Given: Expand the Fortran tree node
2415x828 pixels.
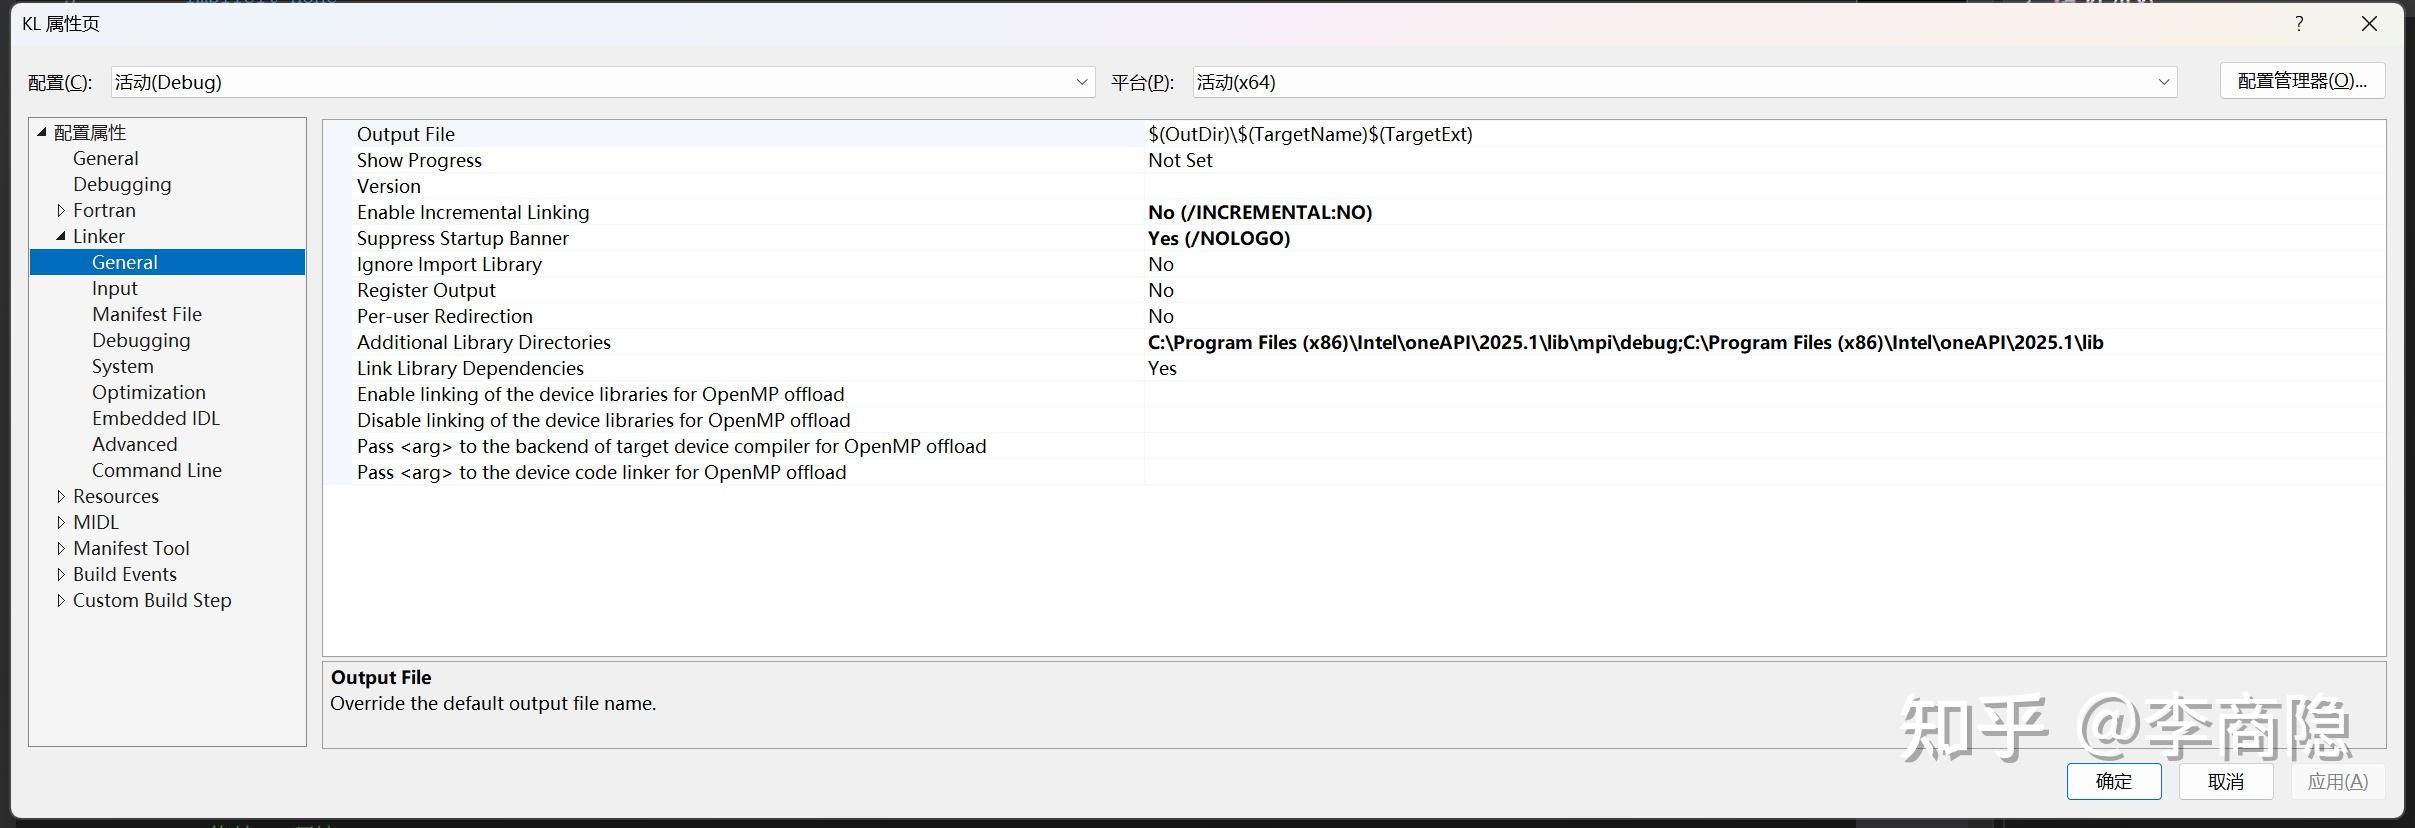Looking at the screenshot, I should click(61, 210).
